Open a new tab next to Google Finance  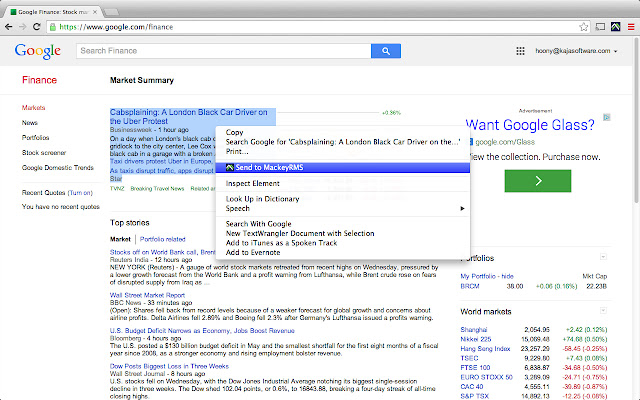pos(111,12)
